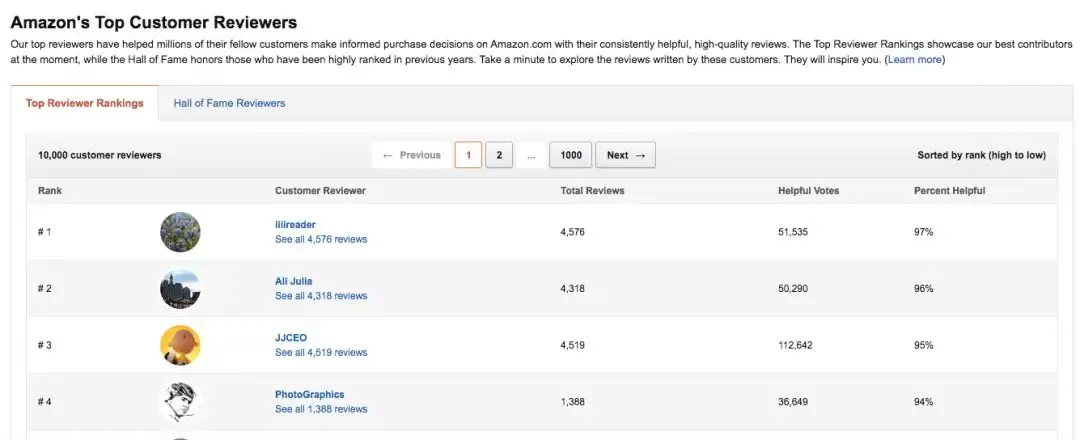Click the 36,649 helpful votes value
This screenshot has width=1080, height=440.
pos(793,401)
